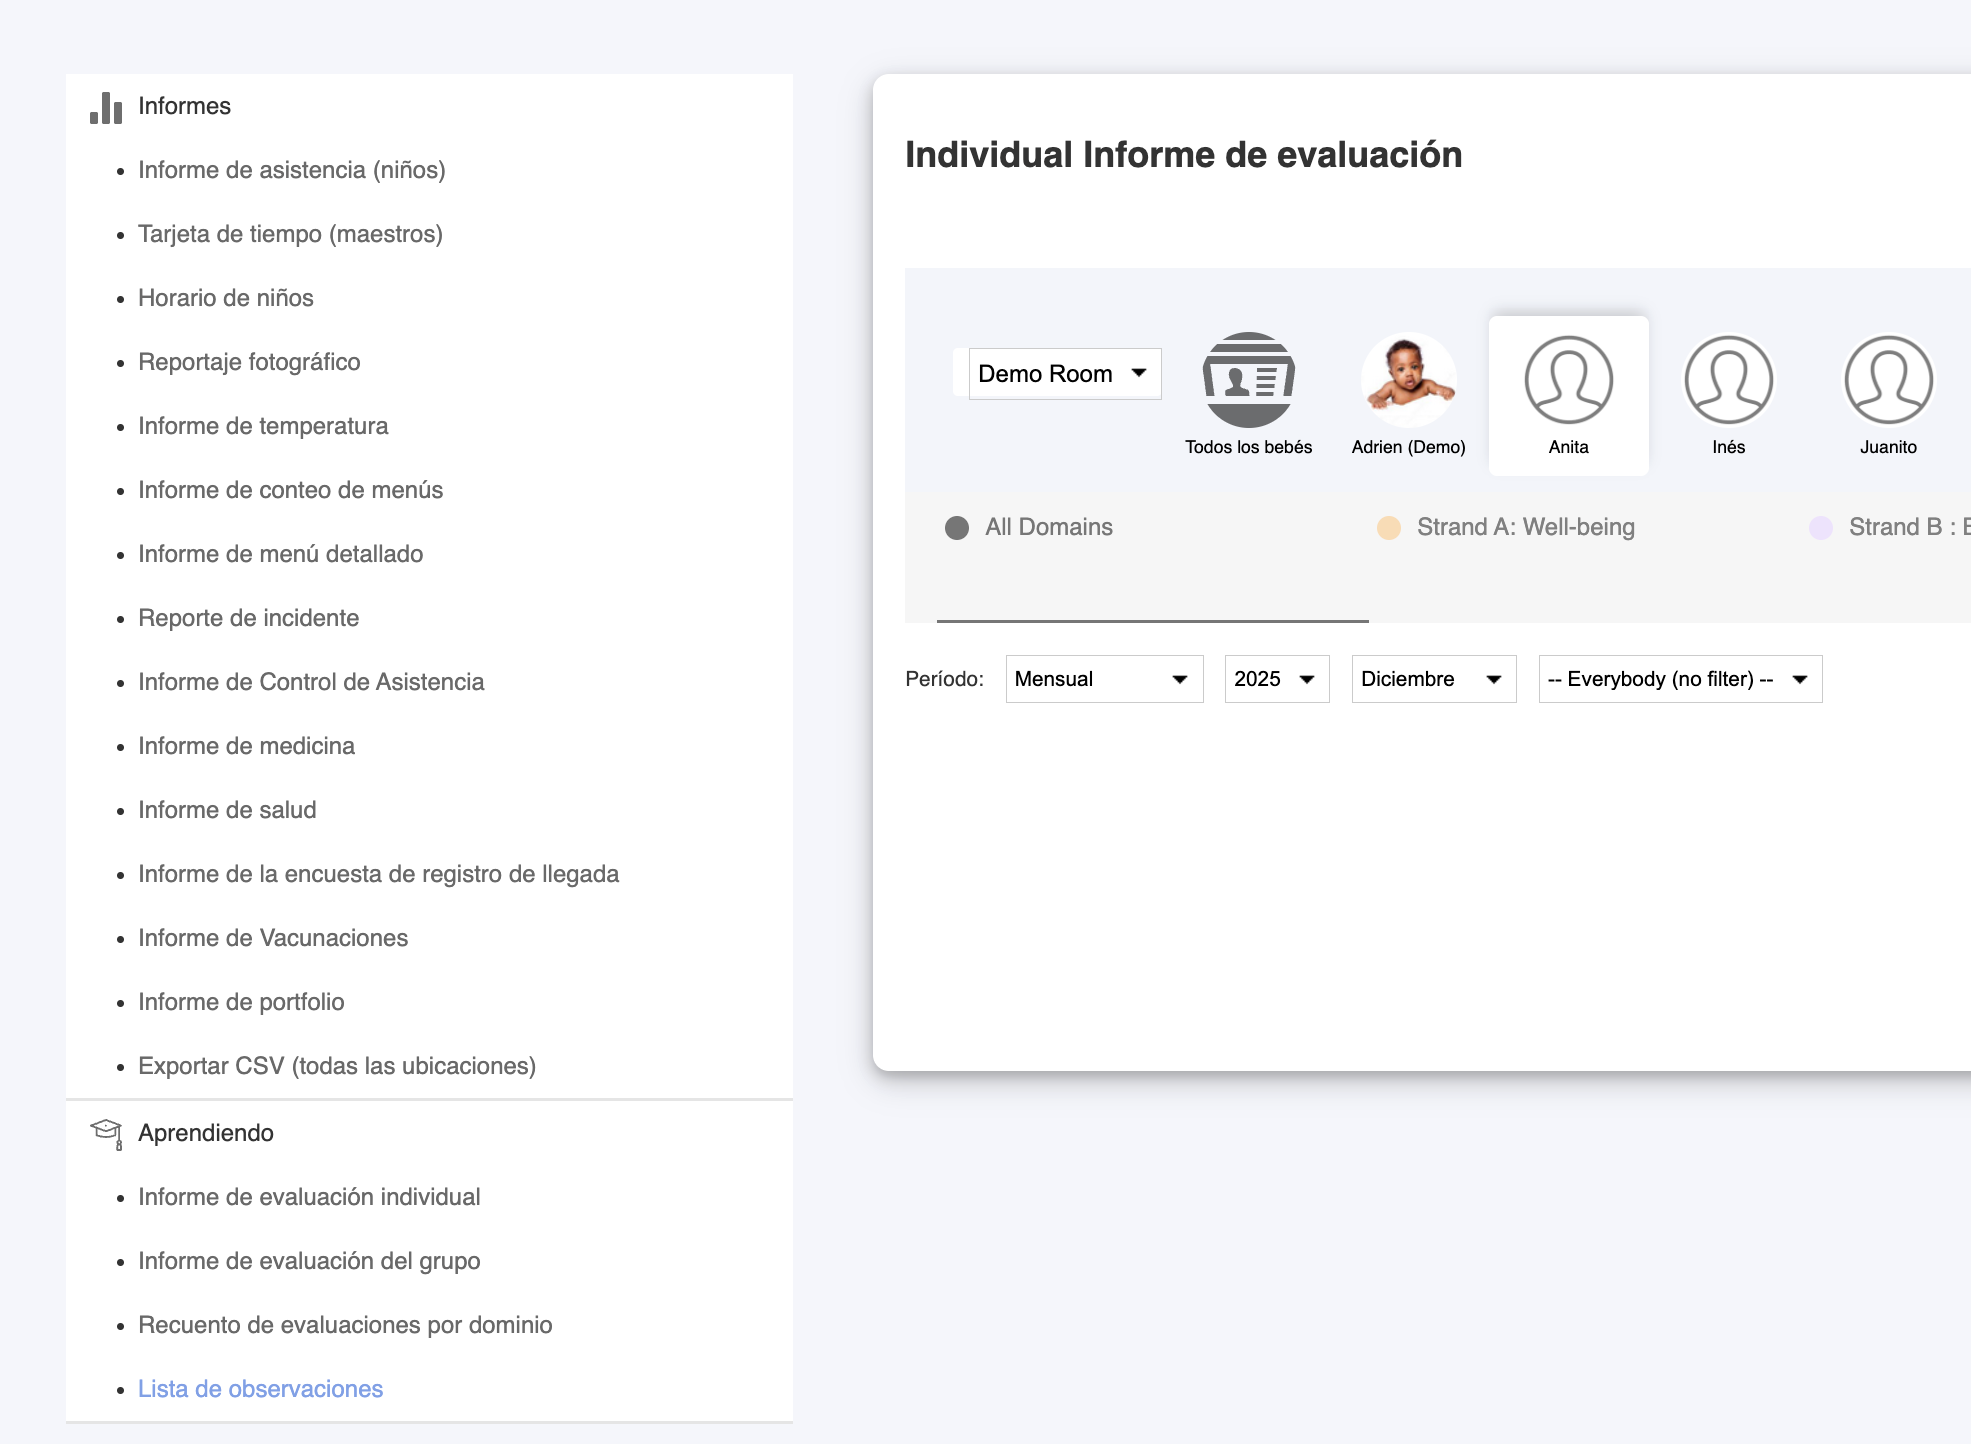Click the orange Strand A color dot

1389,528
